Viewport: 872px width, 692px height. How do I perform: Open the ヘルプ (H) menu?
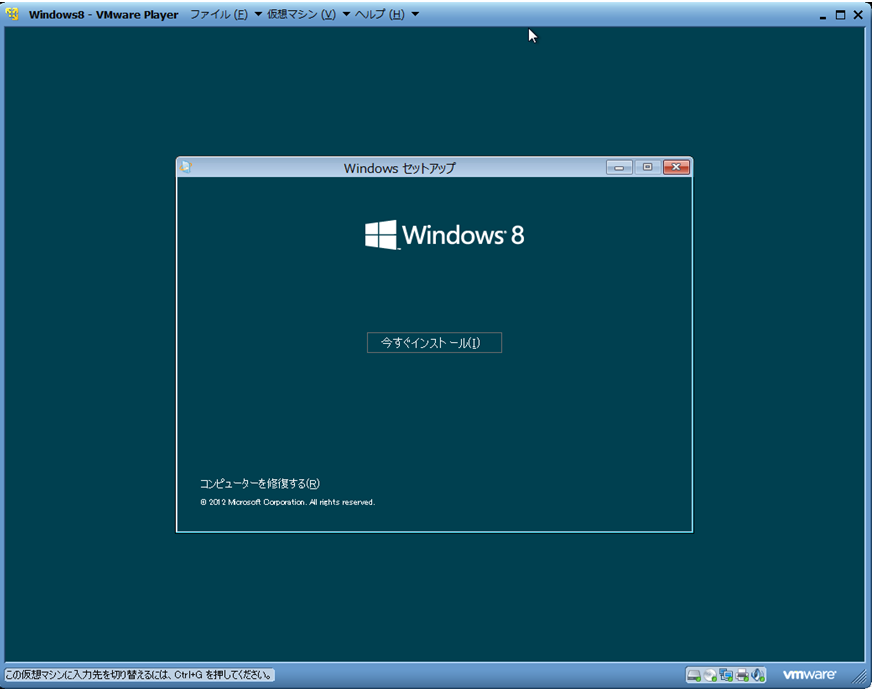[x=379, y=14]
